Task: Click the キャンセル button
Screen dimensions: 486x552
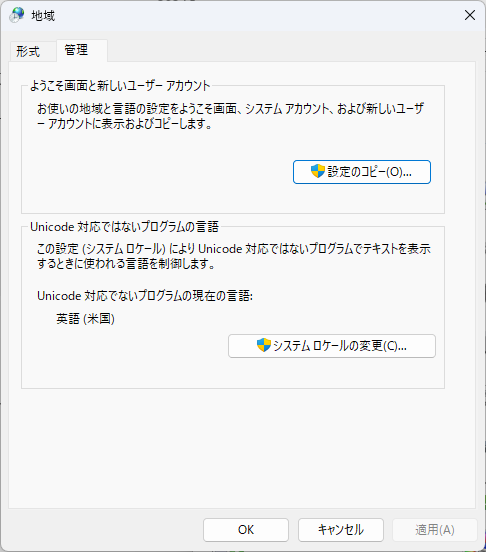Action: click(341, 530)
